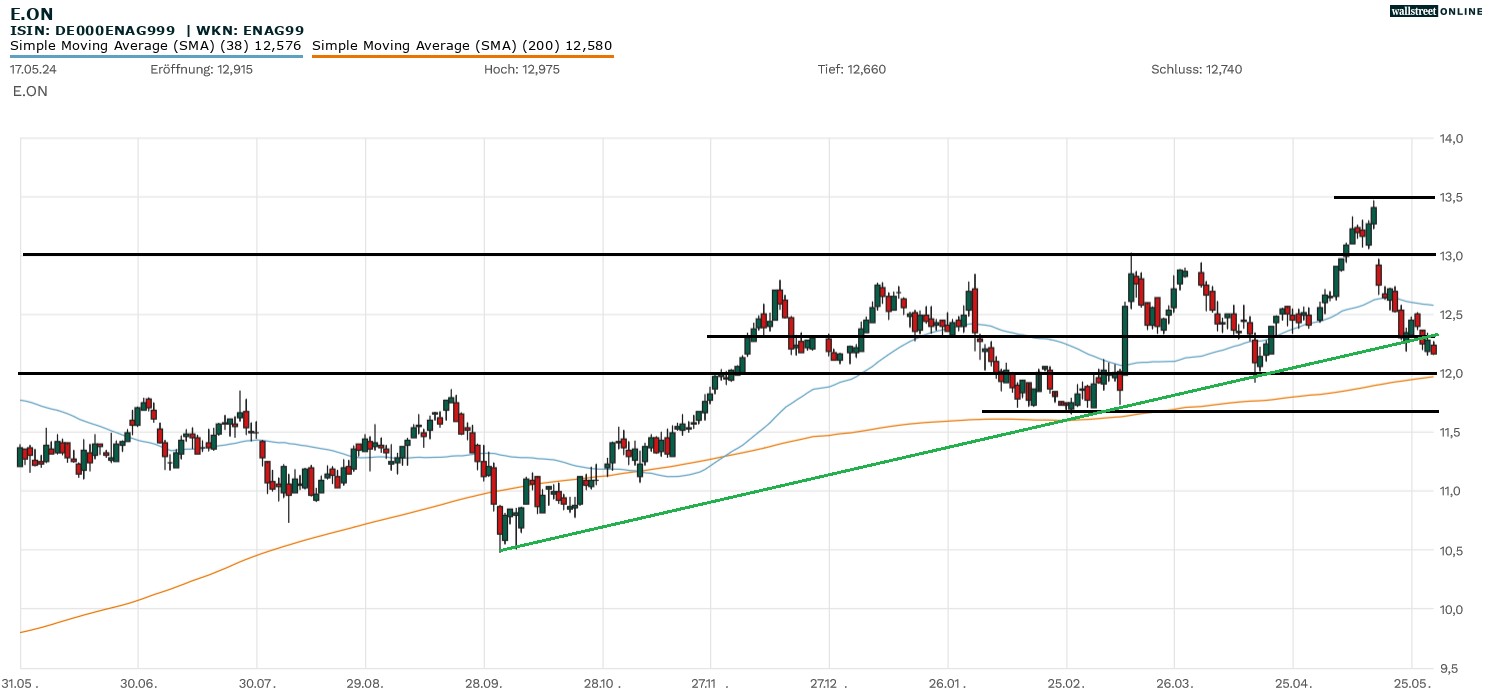Click the Schluss 12,740 value
The image size is (1490, 689).
(x=1196, y=69)
